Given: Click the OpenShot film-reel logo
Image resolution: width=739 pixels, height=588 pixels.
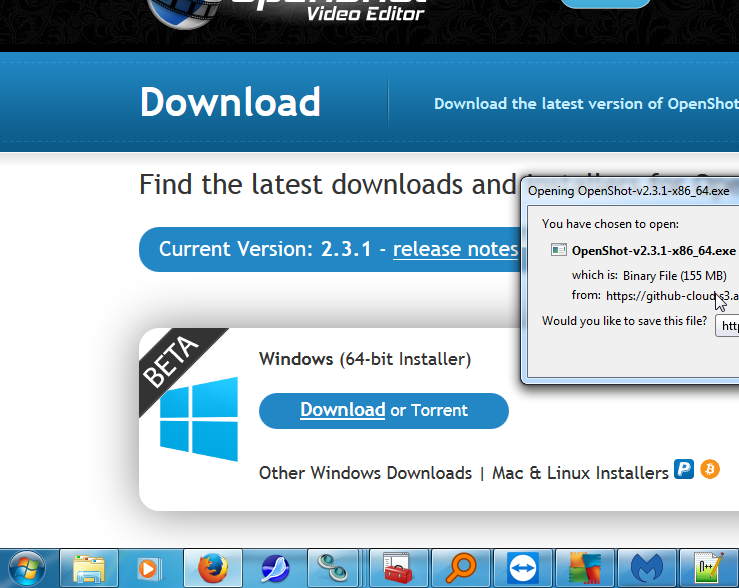Looking at the screenshot, I should click(x=185, y=14).
